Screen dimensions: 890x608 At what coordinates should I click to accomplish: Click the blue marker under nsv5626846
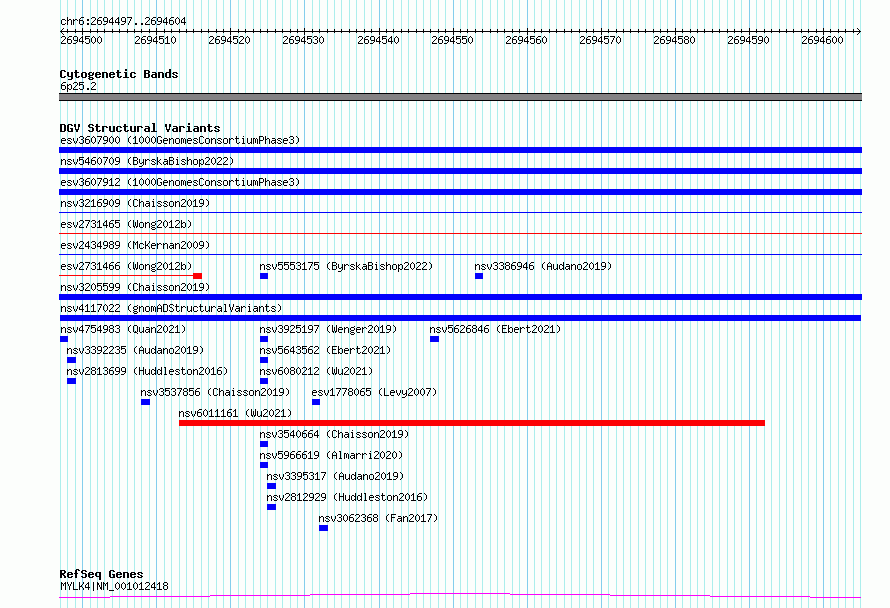(434, 339)
